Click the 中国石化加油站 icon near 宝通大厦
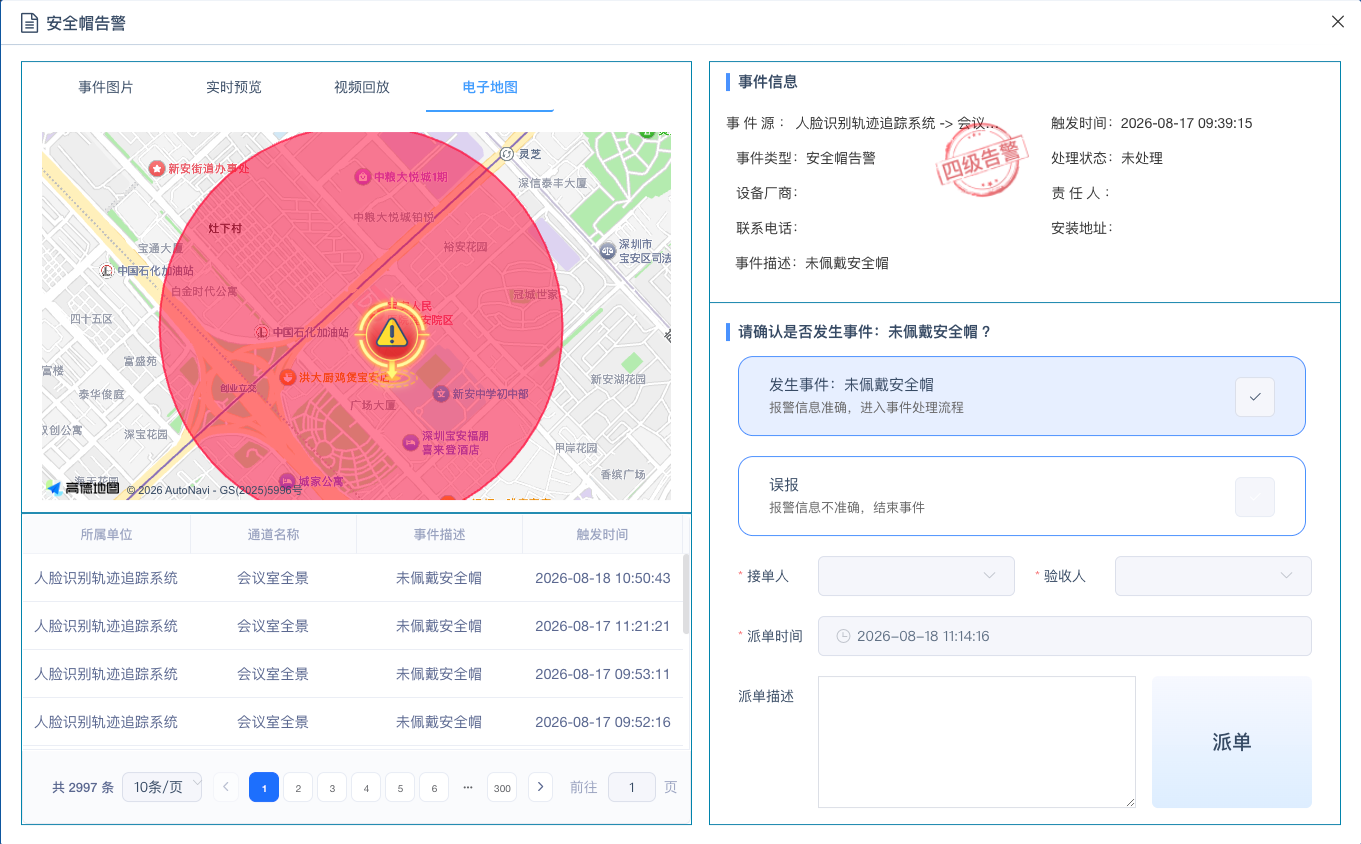1361x844 pixels. pyautogui.click(x=107, y=271)
